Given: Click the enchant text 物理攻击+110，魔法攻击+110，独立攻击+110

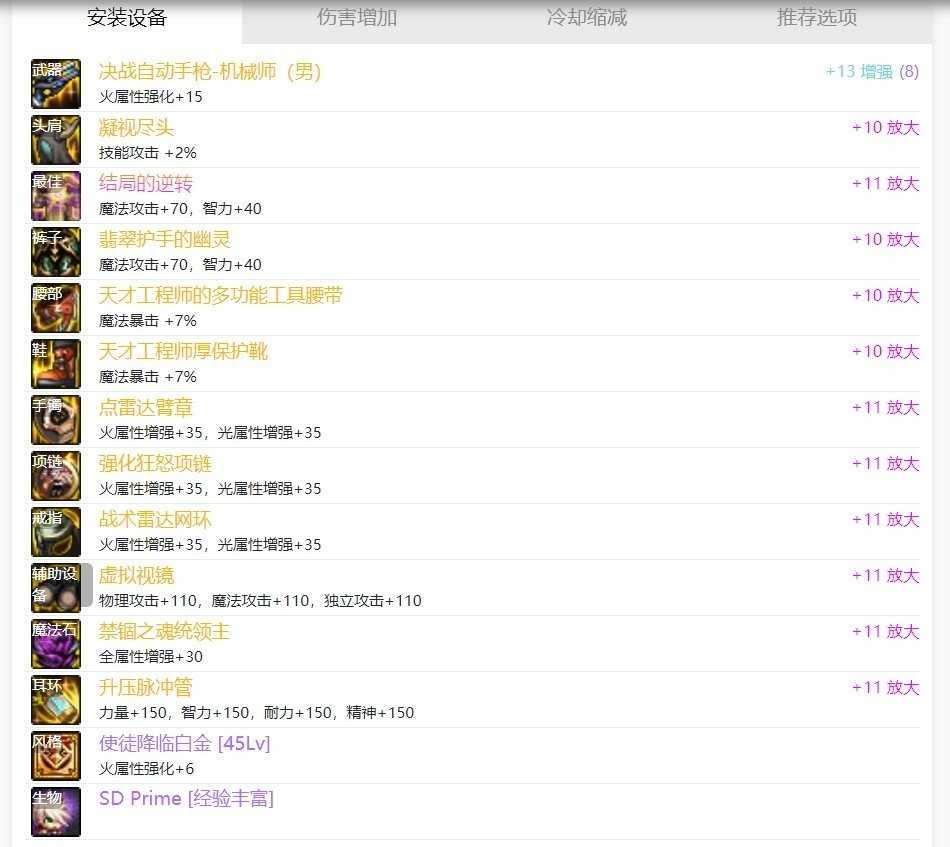Looking at the screenshot, I should click(x=261, y=600).
